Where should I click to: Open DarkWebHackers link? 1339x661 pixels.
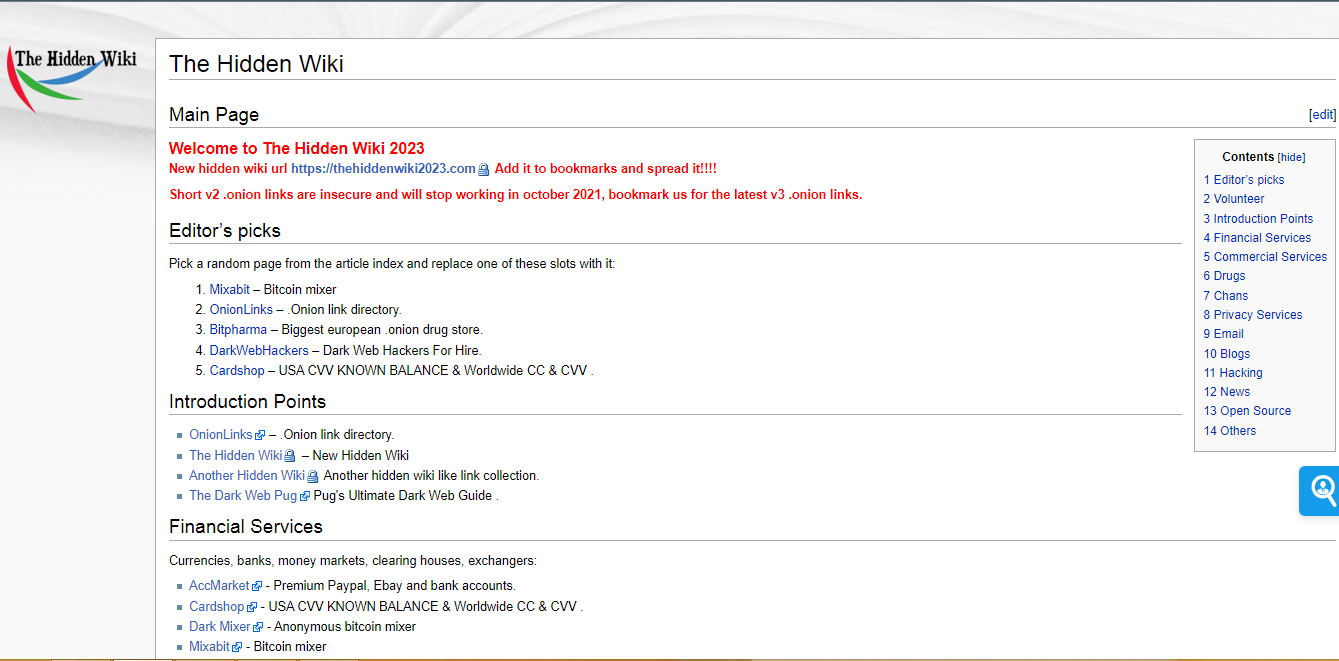[259, 351]
